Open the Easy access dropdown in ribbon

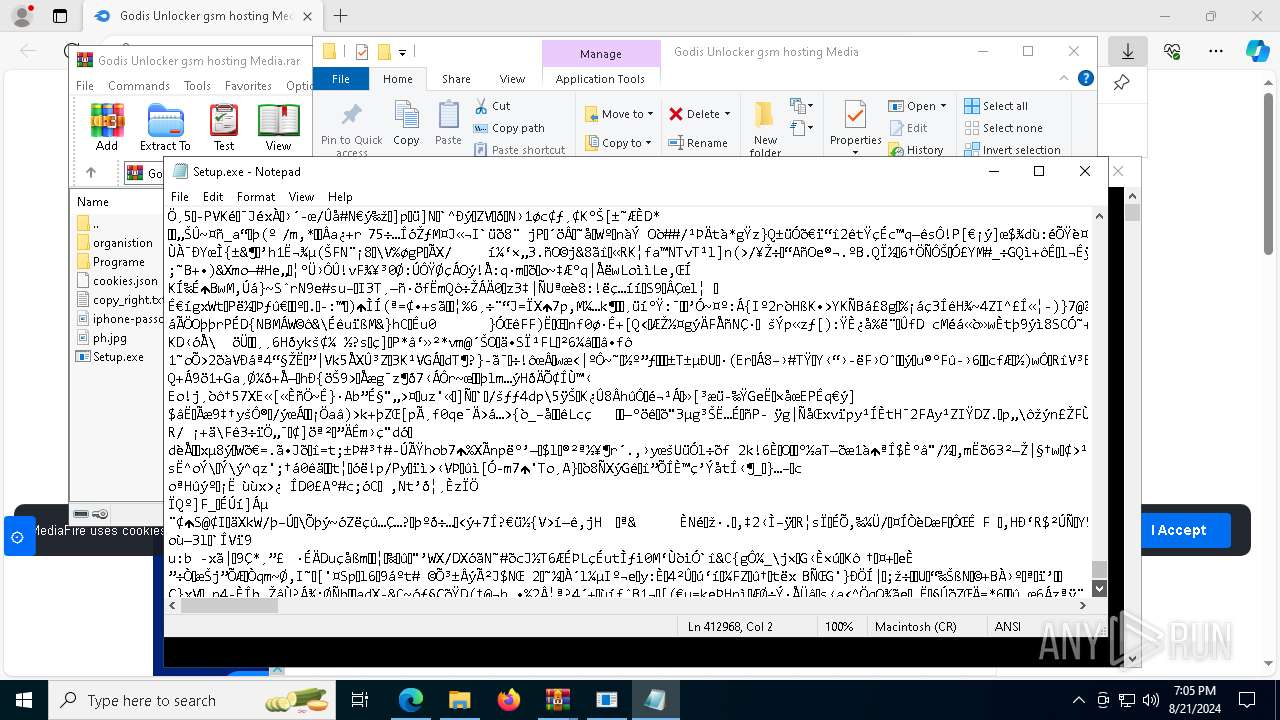(801, 128)
